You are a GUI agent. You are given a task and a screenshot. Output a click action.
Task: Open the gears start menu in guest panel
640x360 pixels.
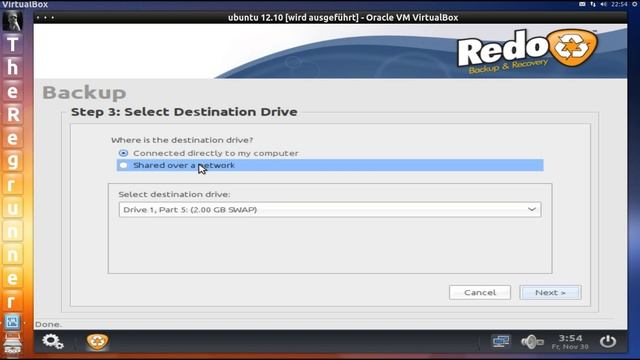(53, 341)
